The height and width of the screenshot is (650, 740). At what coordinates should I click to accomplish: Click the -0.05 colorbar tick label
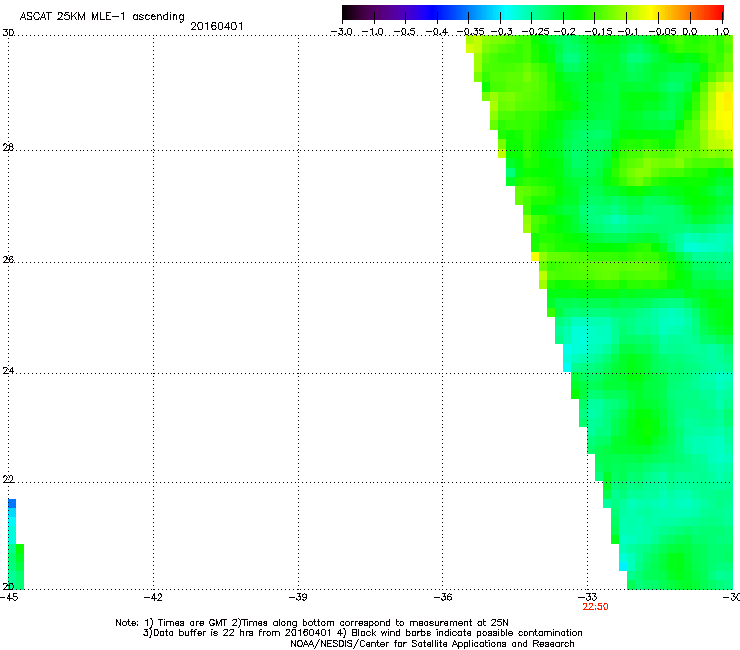[x=663, y=32]
